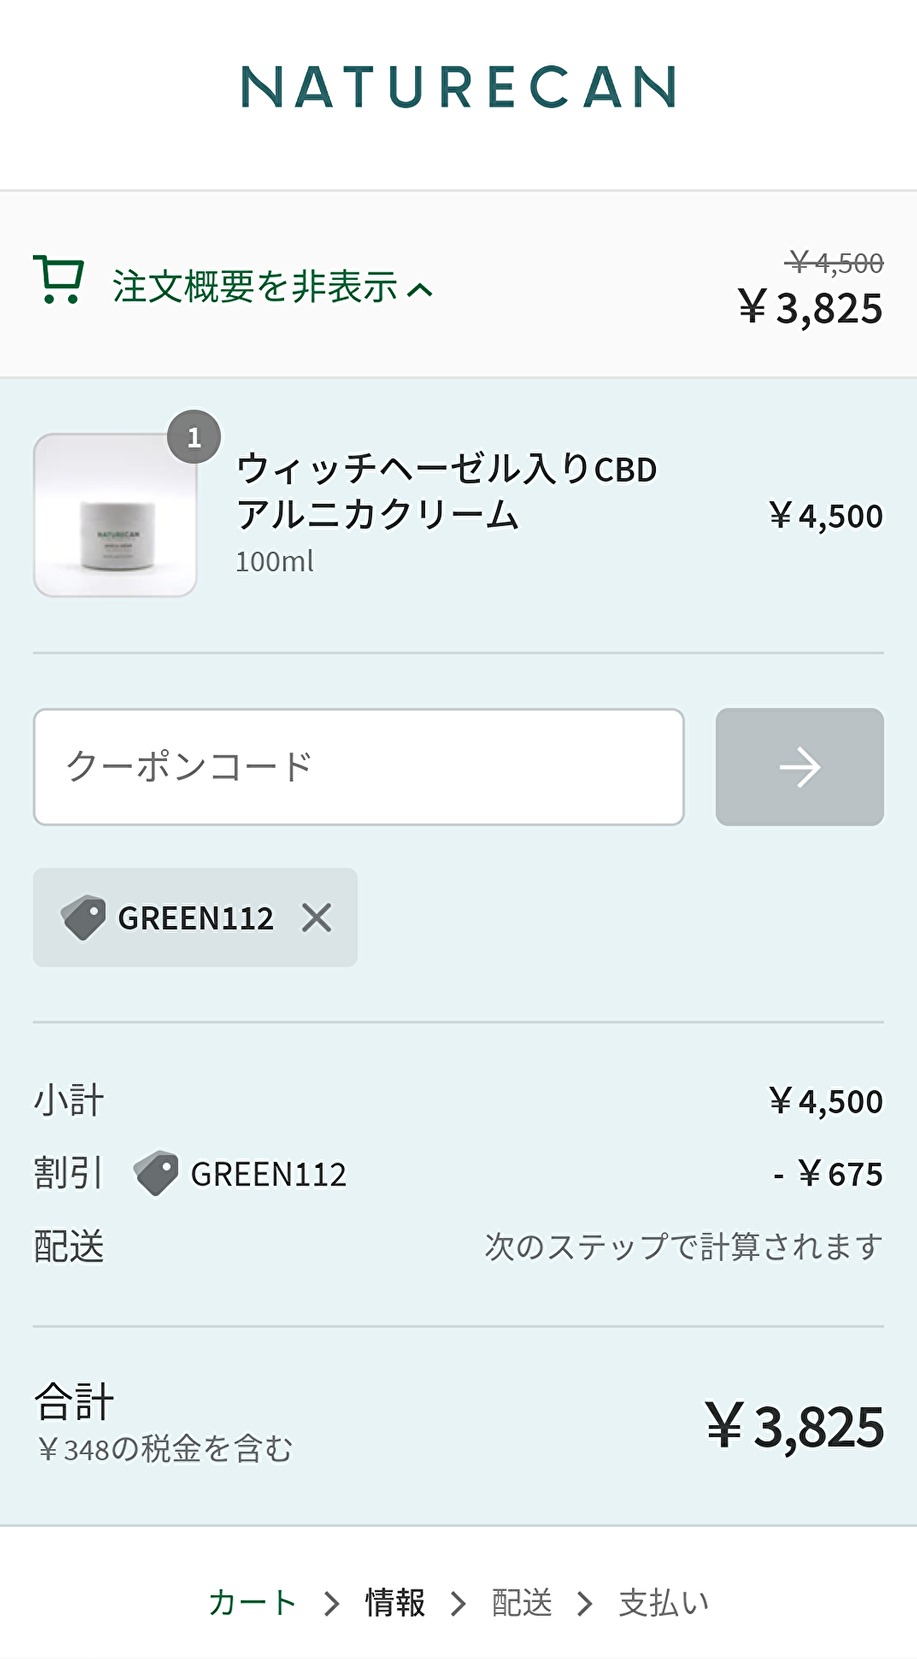Viewport: 917px width, 1659px height.
Task: Click the shopping cart icon
Action: pyautogui.click(x=59, y=280)
